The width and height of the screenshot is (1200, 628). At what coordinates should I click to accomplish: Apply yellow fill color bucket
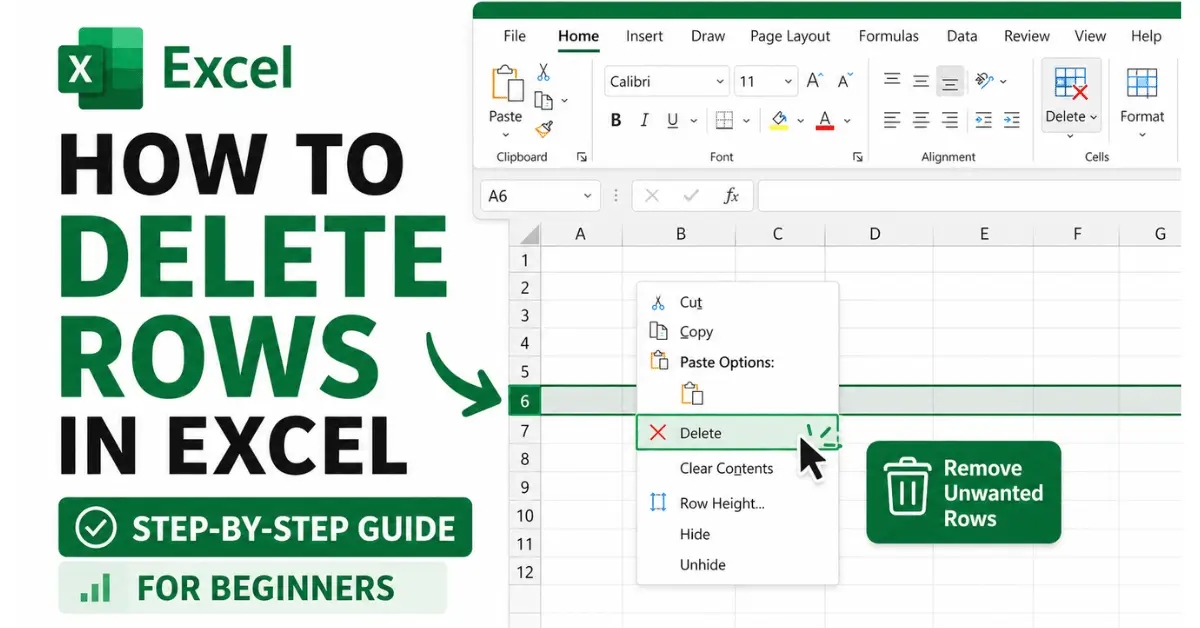(x=780, y=120)
